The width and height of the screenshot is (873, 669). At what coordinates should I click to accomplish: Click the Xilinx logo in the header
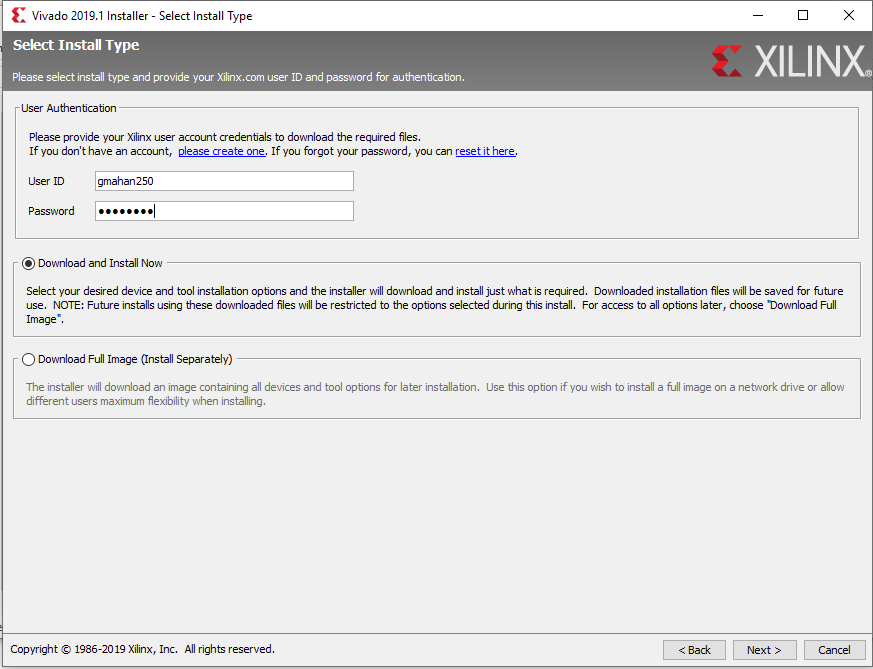791,61
